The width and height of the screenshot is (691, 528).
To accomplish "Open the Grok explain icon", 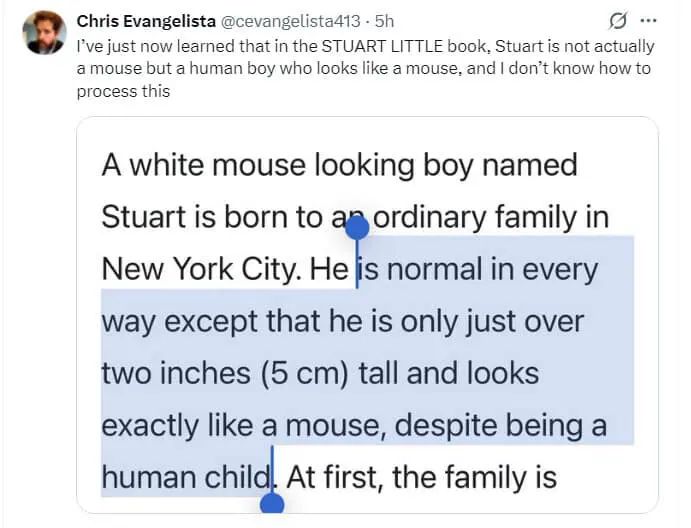I will 619,21.
